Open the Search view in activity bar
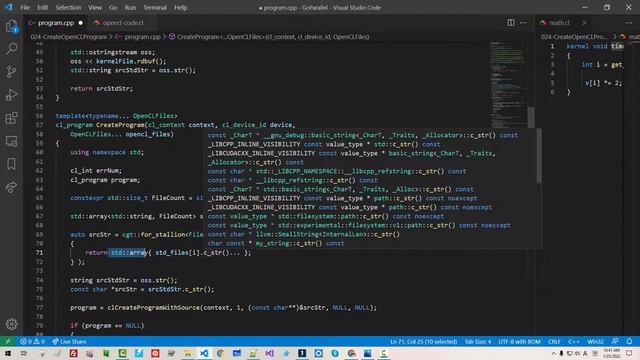This screenshot has height=360, width=640. click(x=11, y=49)
